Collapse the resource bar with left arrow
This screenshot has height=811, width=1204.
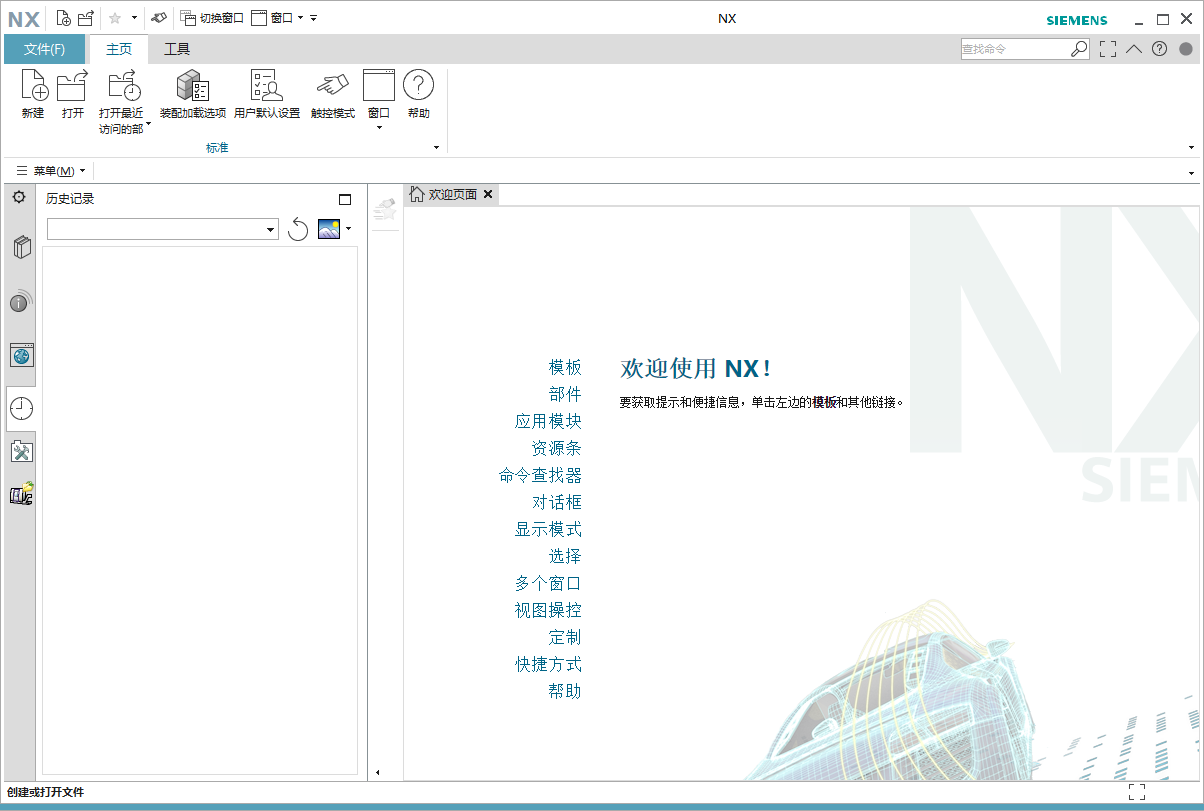[x=378, y=772]
